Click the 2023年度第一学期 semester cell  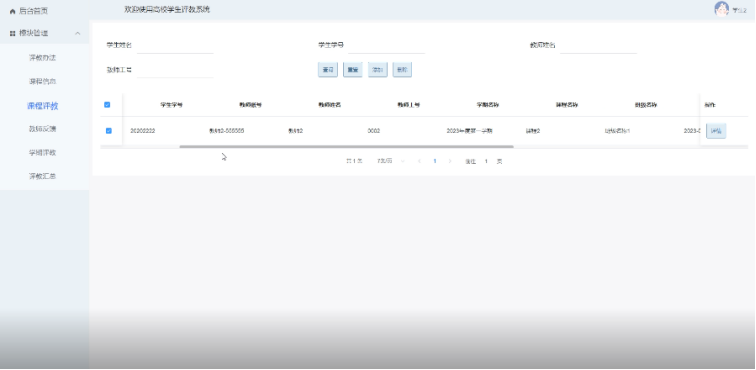470,131
